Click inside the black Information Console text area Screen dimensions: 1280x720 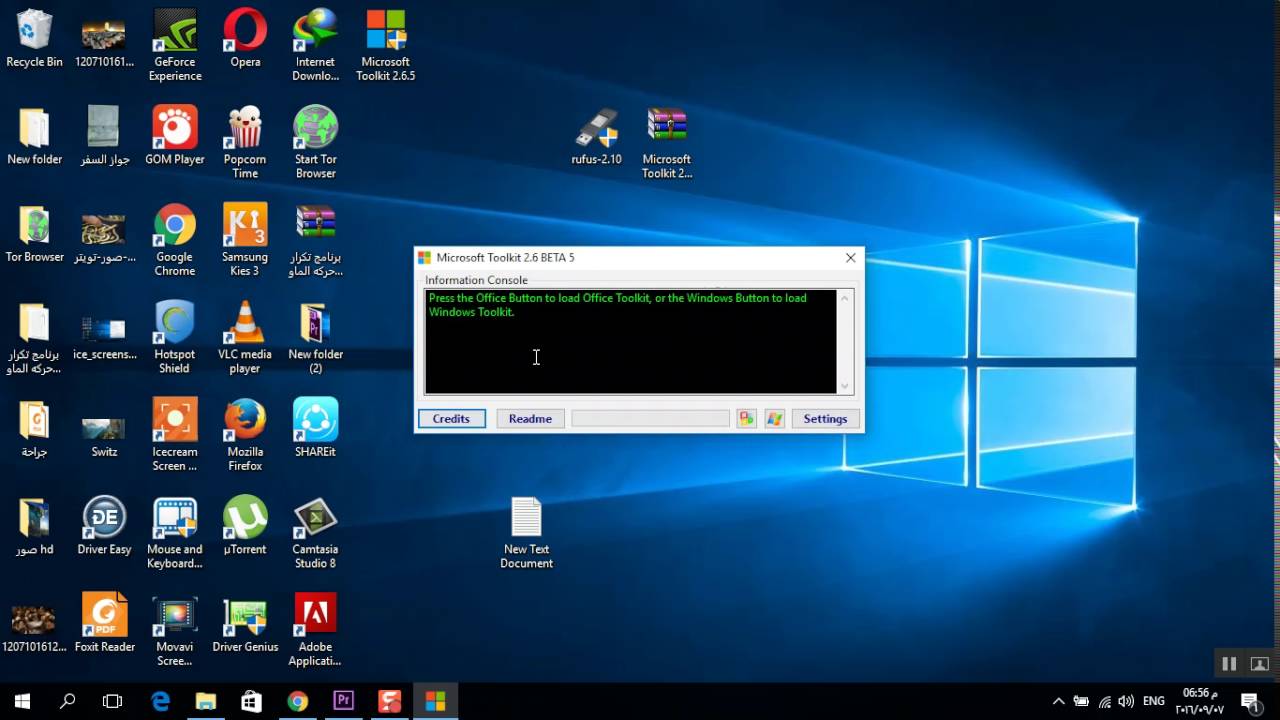click(x=630, y=342)
